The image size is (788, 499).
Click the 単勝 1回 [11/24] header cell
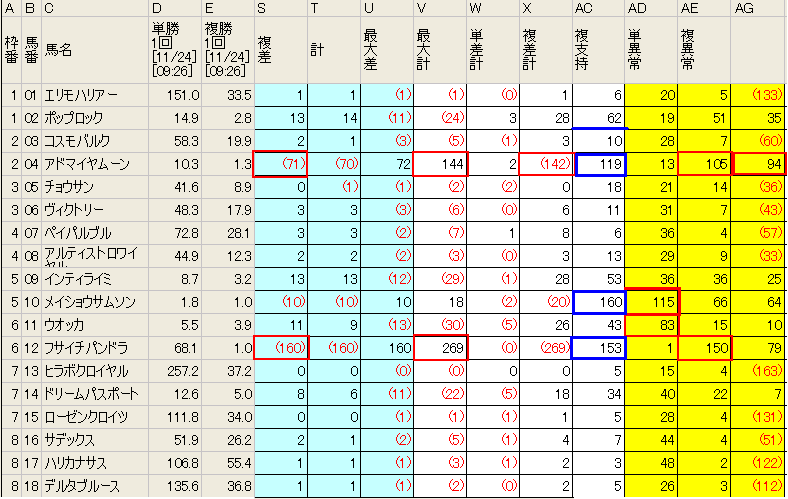pyautogui.click(x=175, y=50)
